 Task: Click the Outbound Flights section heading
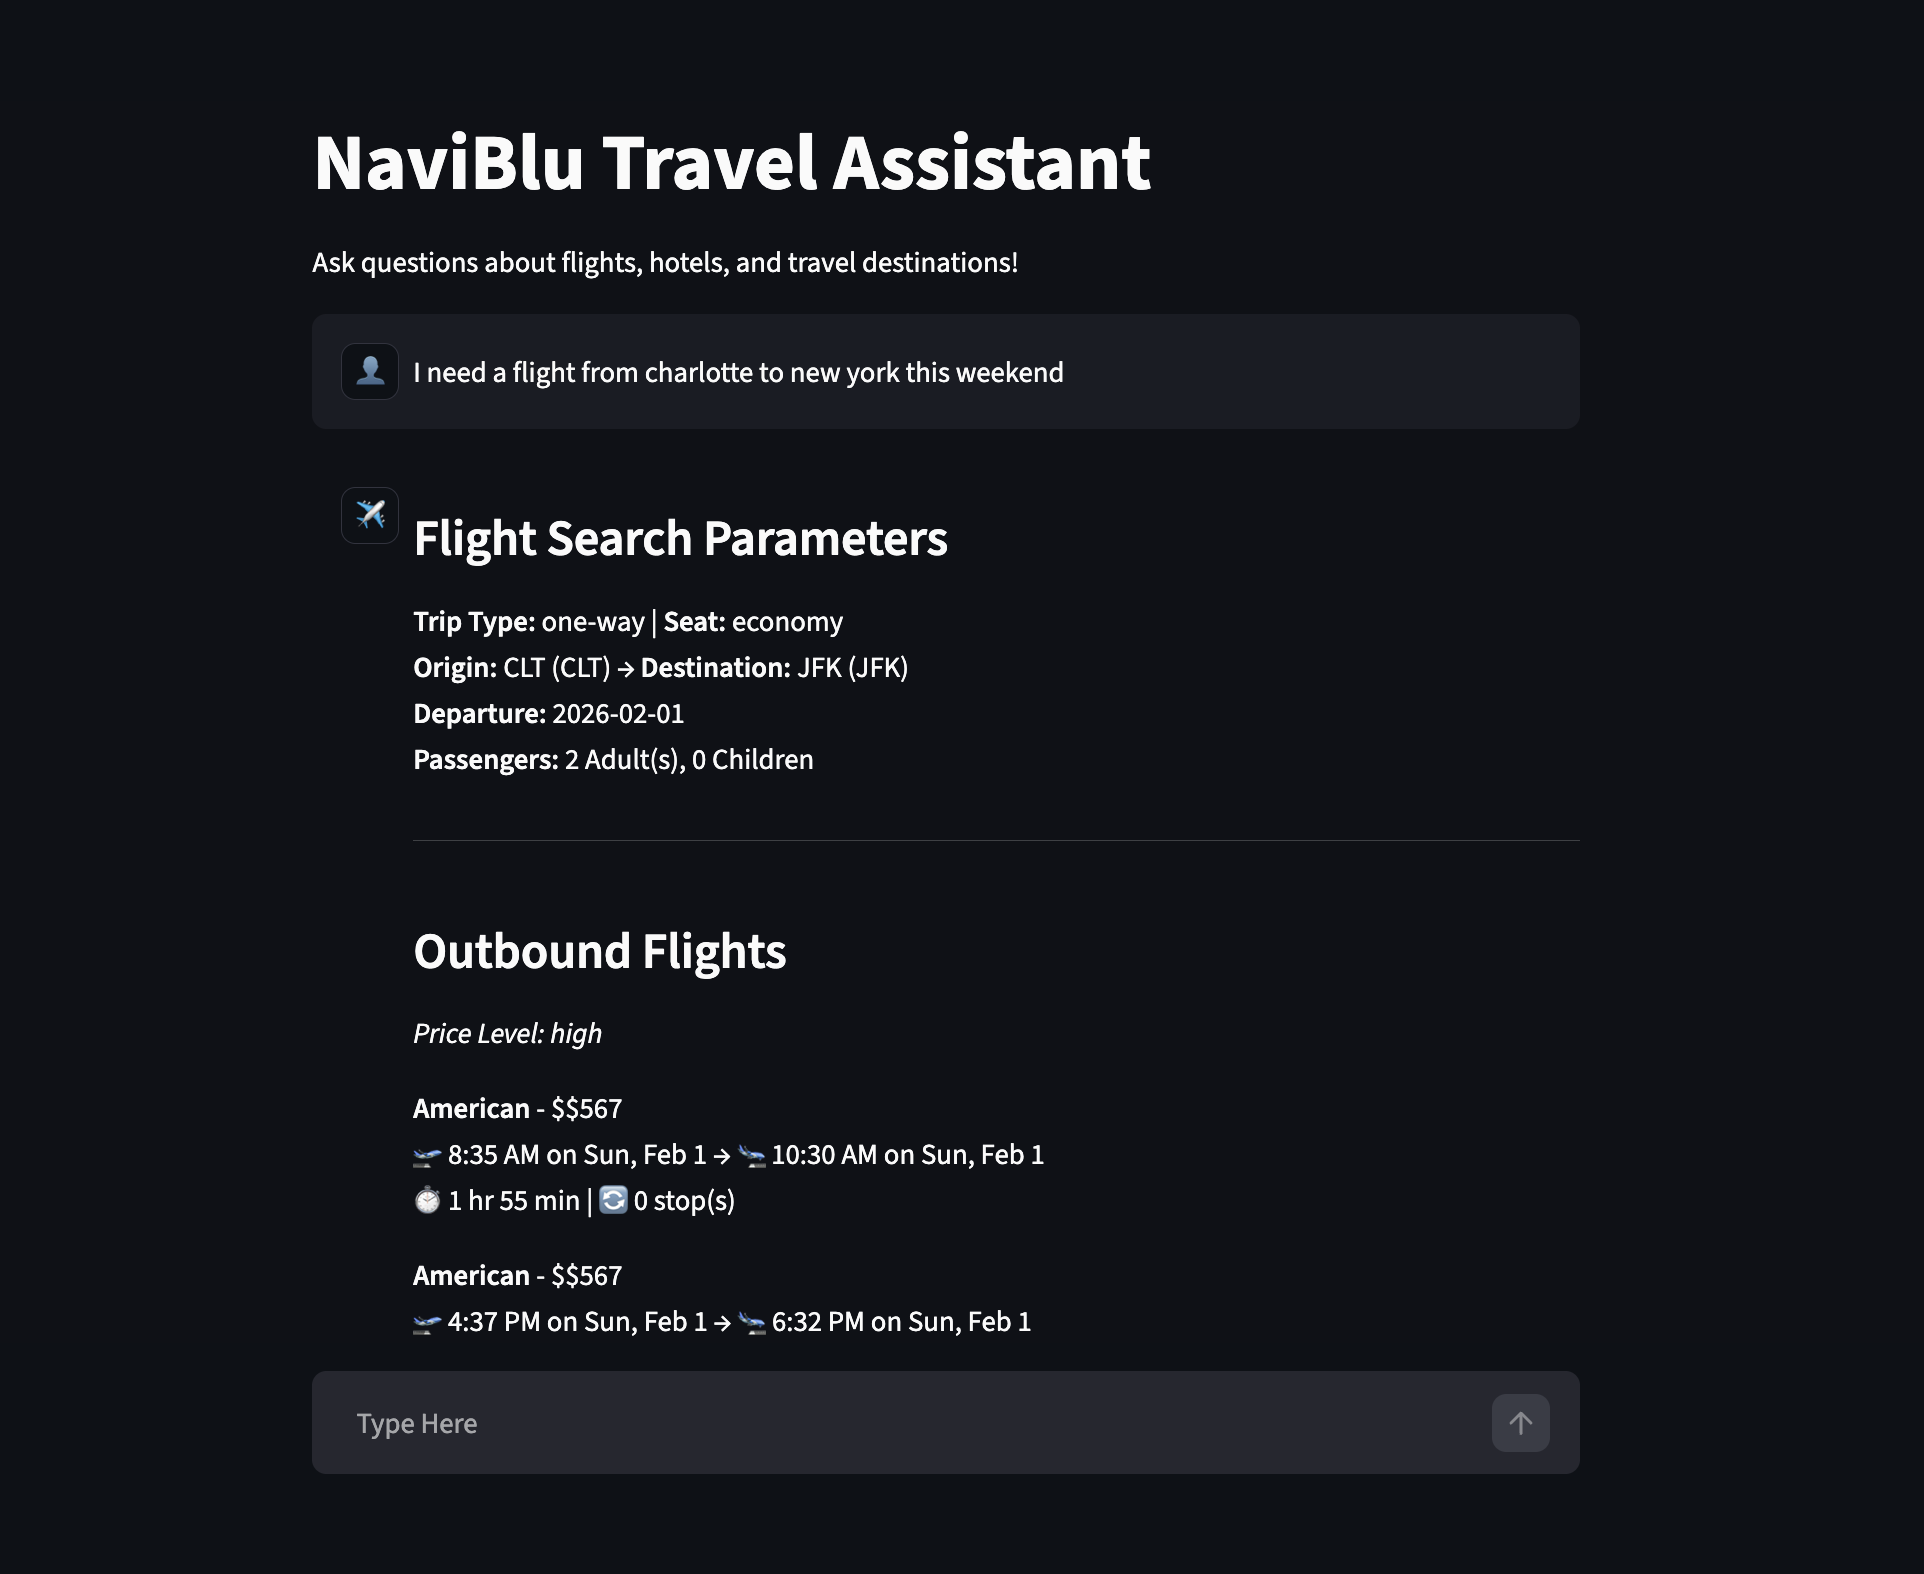tap(600, 951)
